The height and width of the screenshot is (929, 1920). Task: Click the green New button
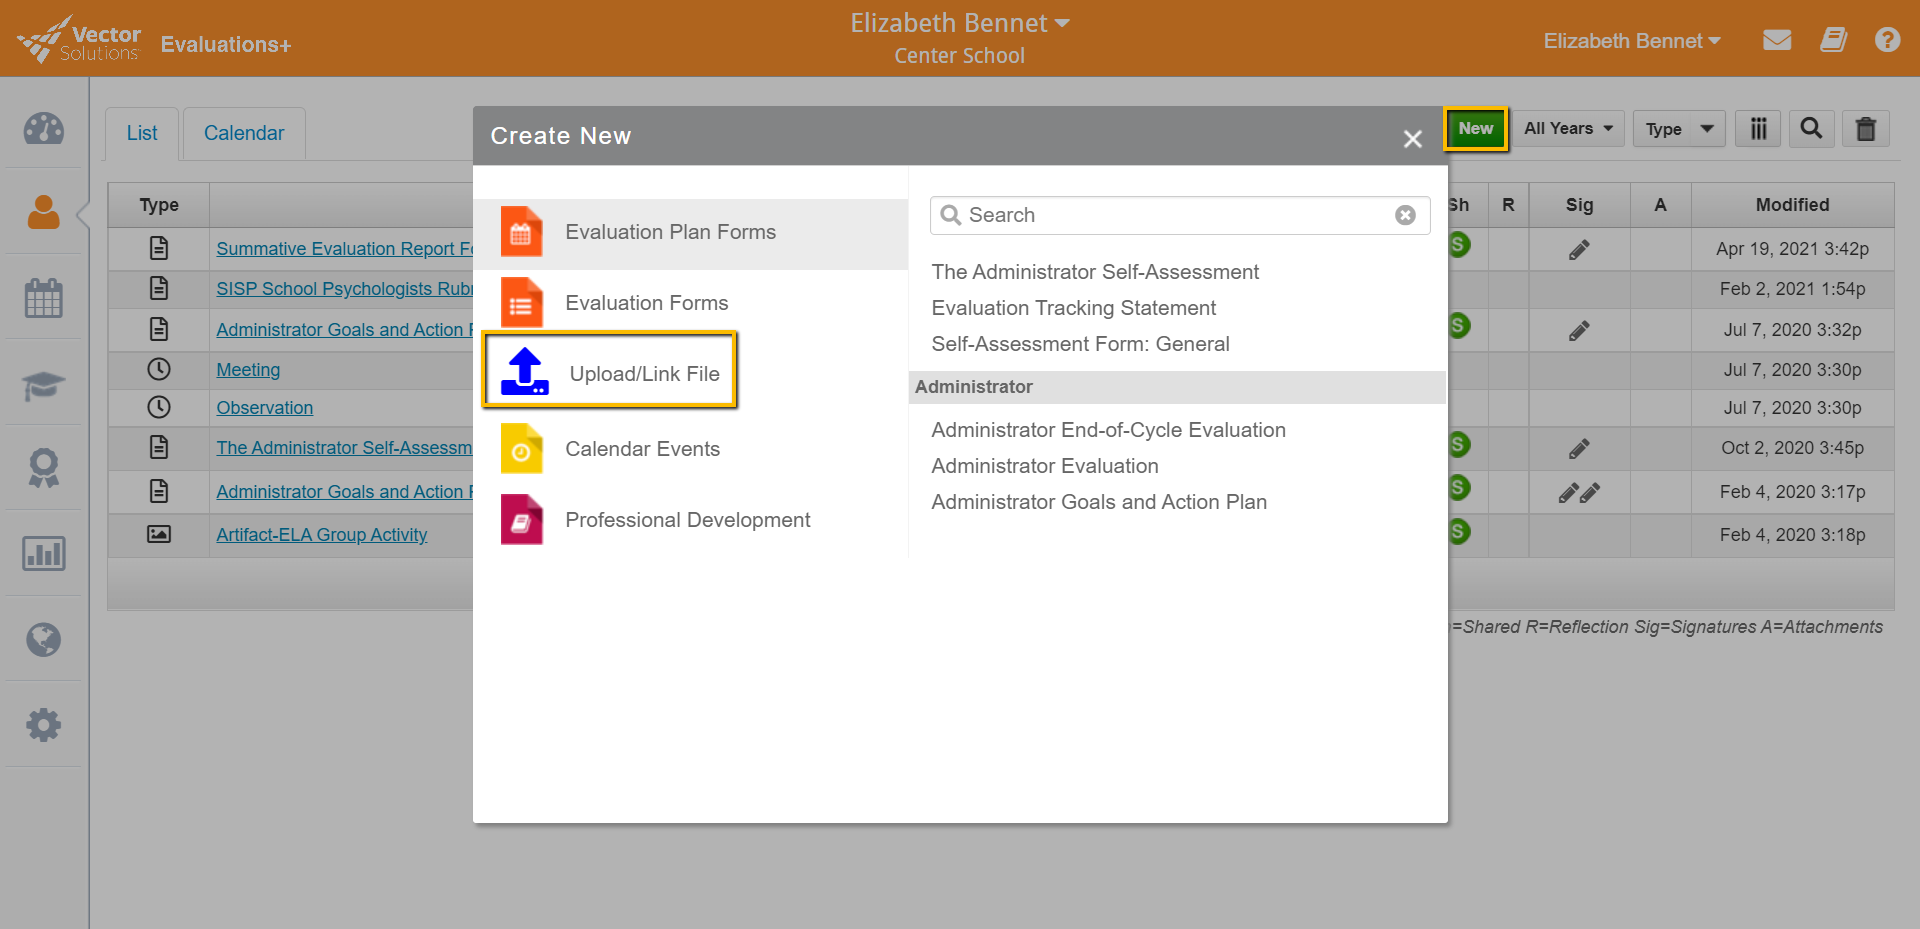1475,128
